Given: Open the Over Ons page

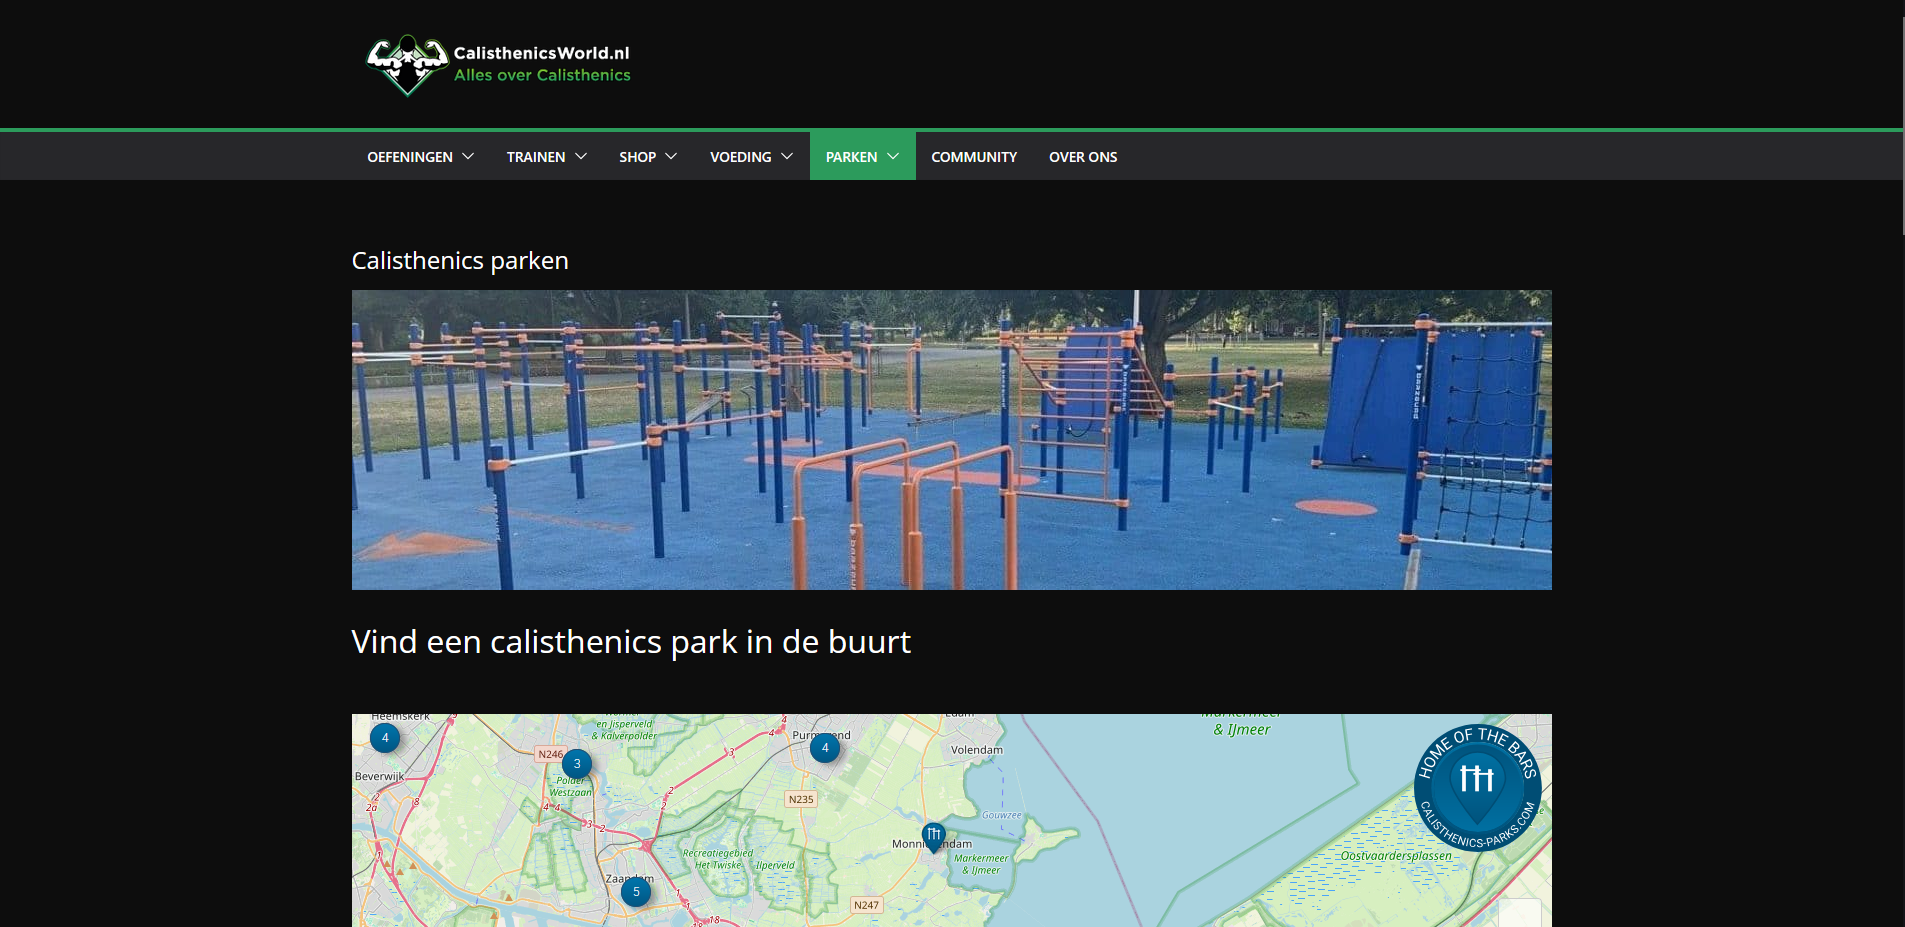Looking at the screenshot, I should click(1083, 157).
